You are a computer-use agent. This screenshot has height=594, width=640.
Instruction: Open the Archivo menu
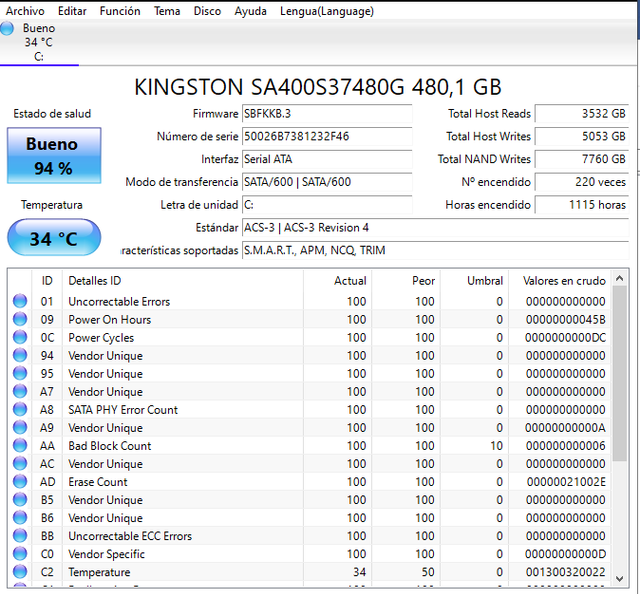point(25,11)
